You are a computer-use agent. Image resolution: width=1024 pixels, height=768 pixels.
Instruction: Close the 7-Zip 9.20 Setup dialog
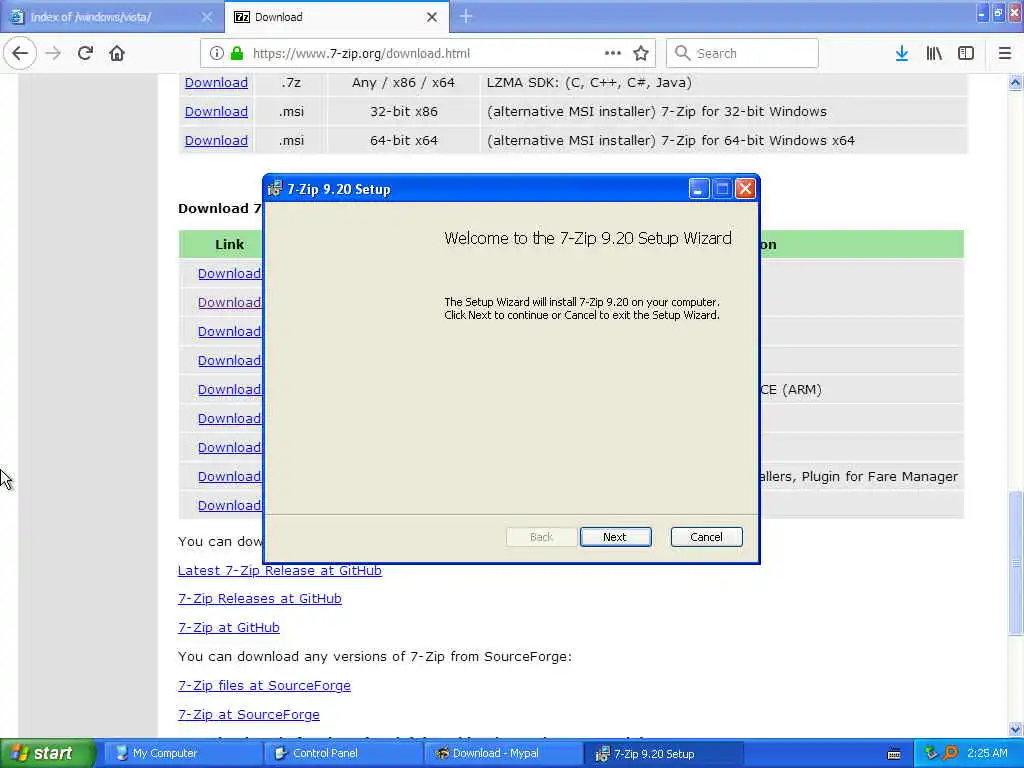pos(745,189)
